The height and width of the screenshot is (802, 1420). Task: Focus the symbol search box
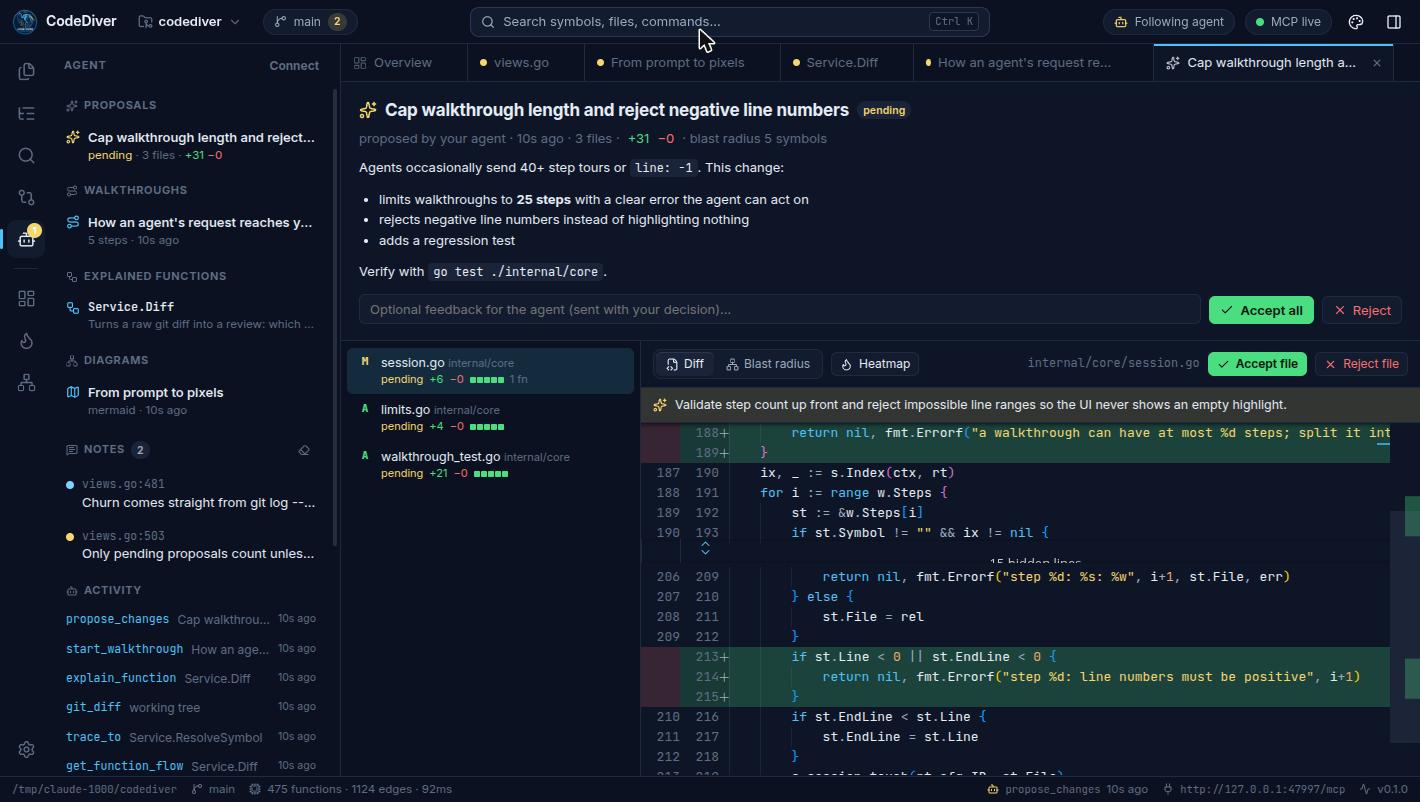click(x=730, y=21)
